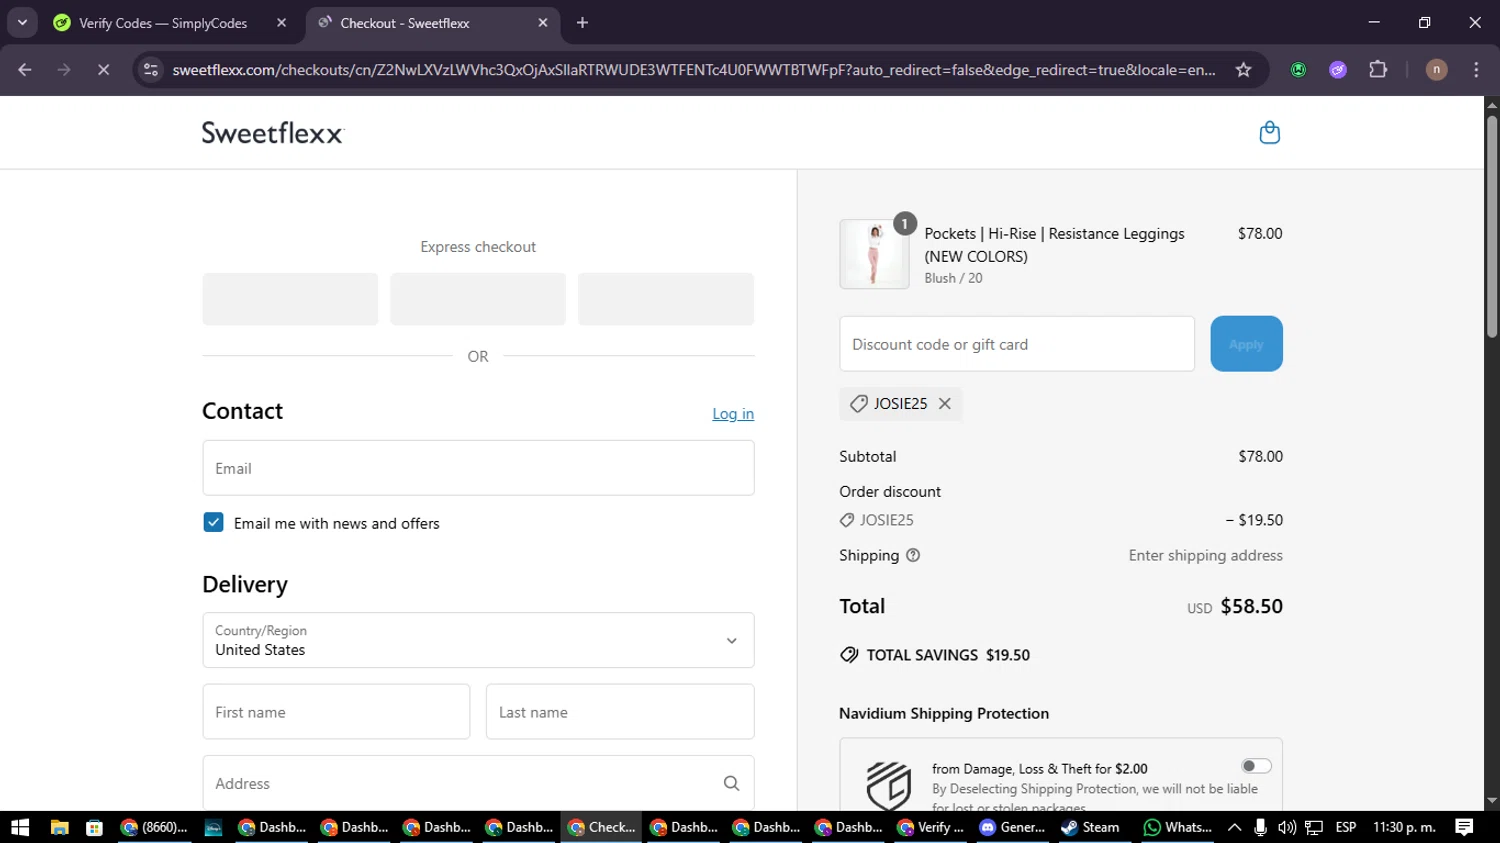The image size is (1500, 843).
Task: Open Steam from the taskbar
Action: click(x=1090, y=827)
